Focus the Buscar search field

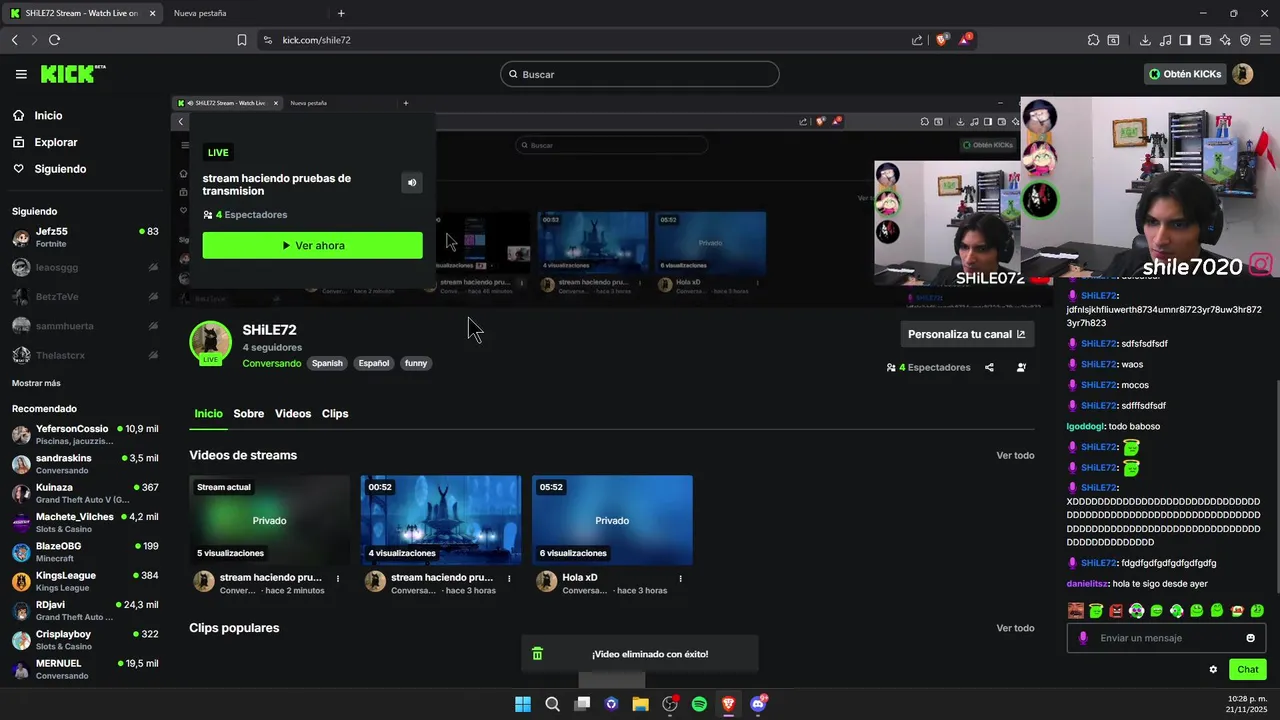tap(640, 74)
